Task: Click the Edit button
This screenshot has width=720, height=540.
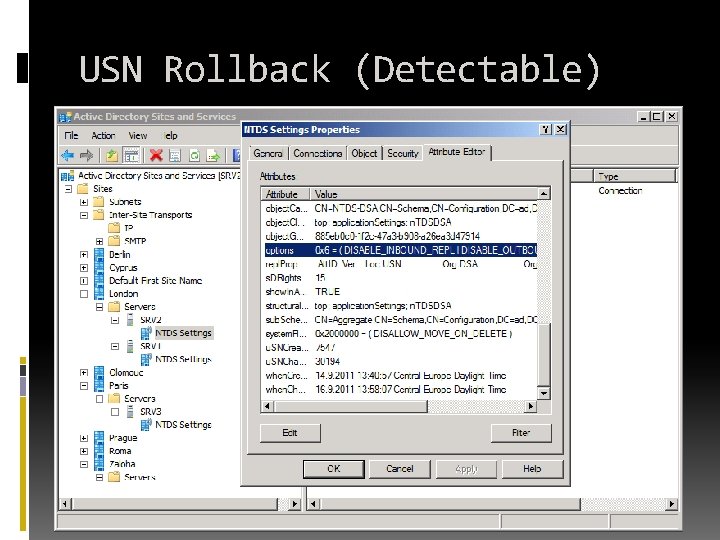Action: point(290,433)
